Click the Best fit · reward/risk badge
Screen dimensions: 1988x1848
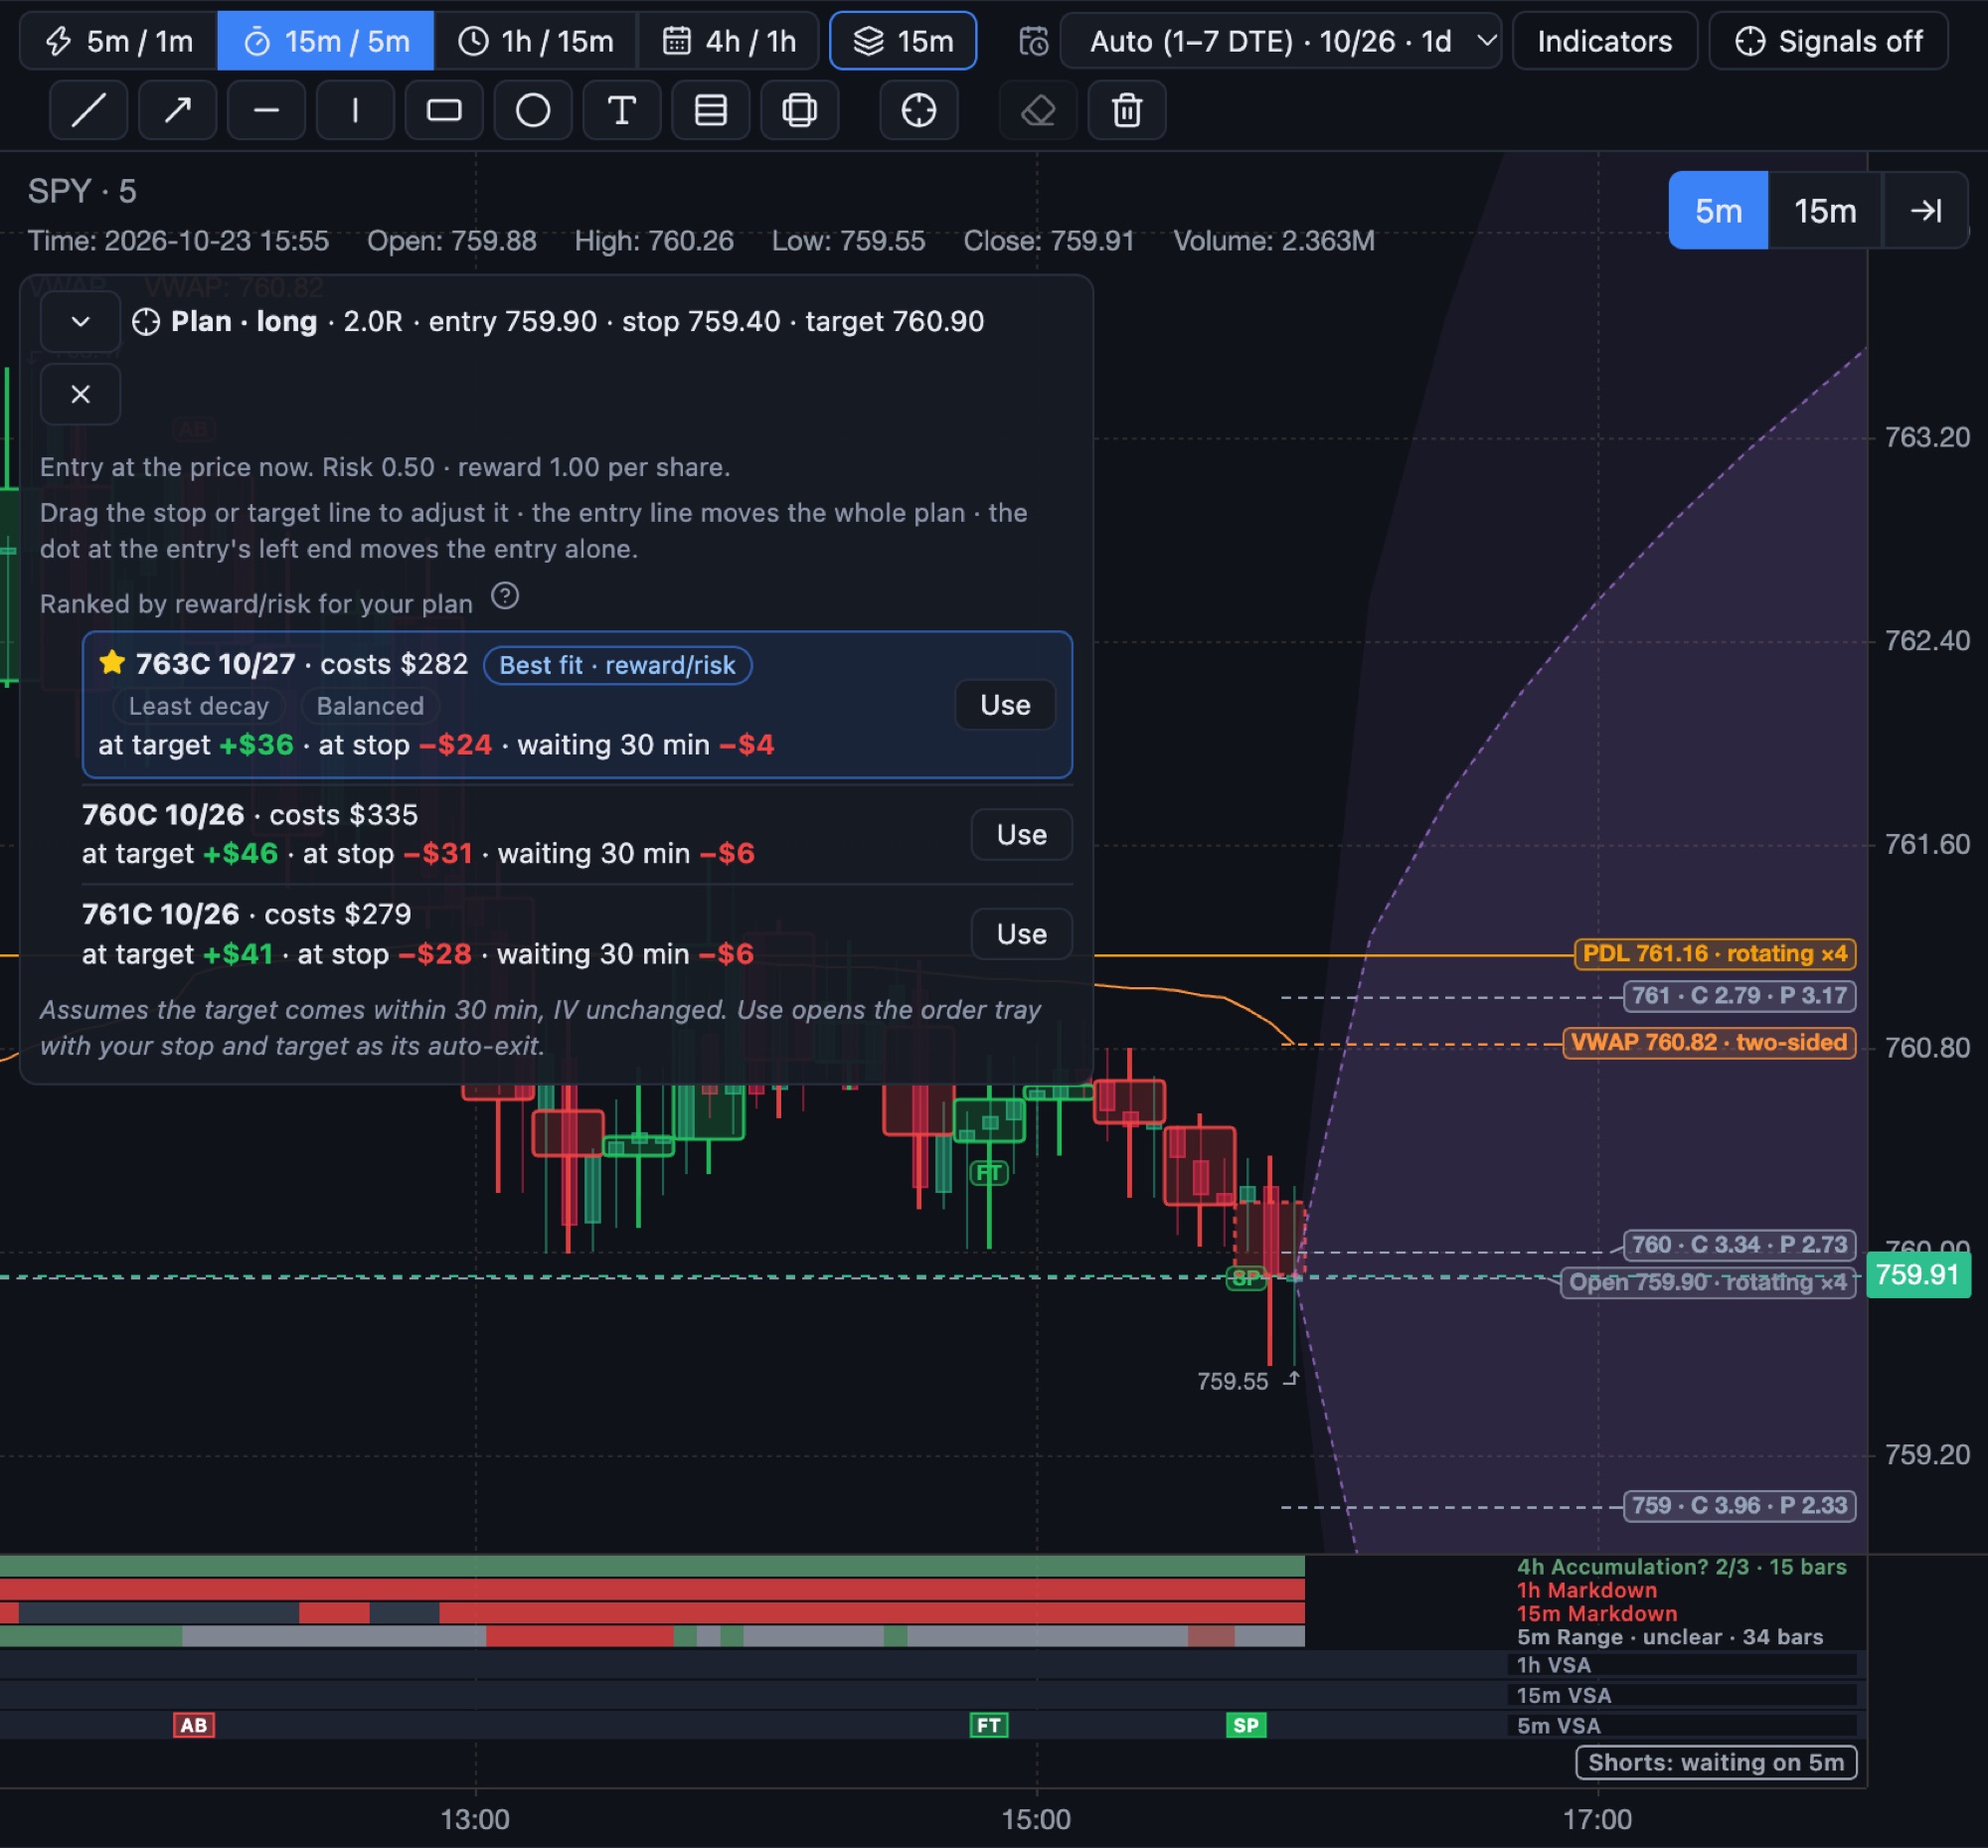[617, 666]
